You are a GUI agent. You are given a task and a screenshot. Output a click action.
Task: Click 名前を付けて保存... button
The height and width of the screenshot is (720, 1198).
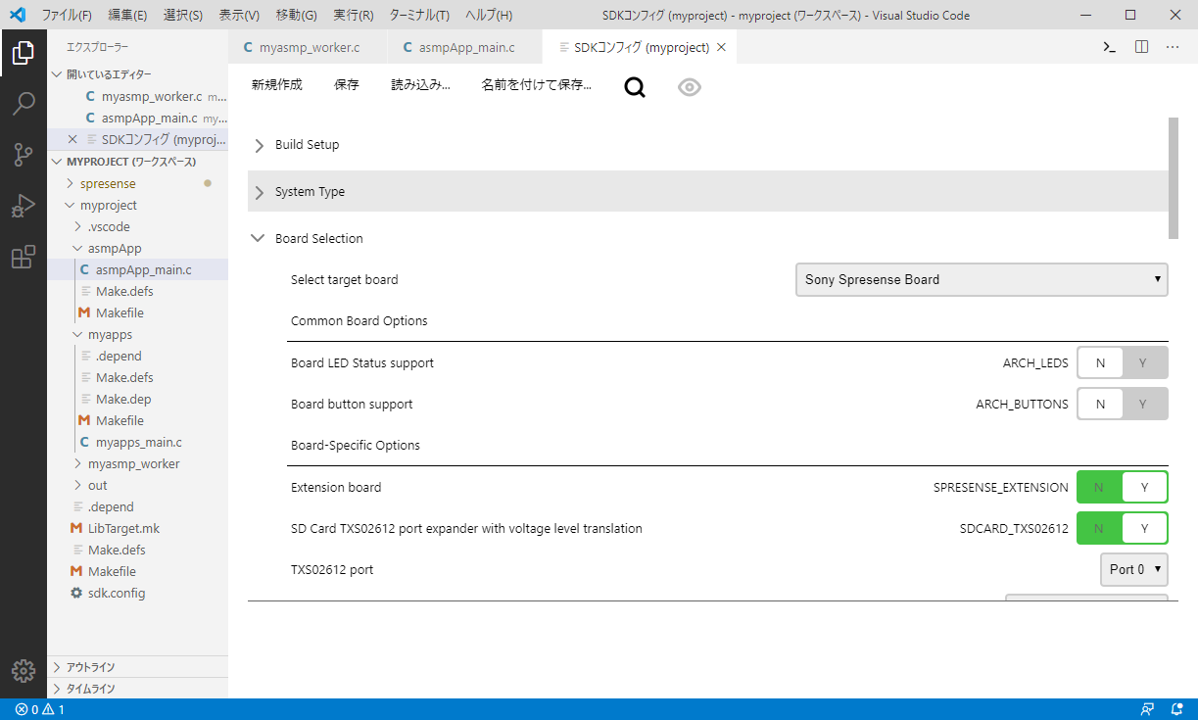pyautogui.click(x=536, y=85)
